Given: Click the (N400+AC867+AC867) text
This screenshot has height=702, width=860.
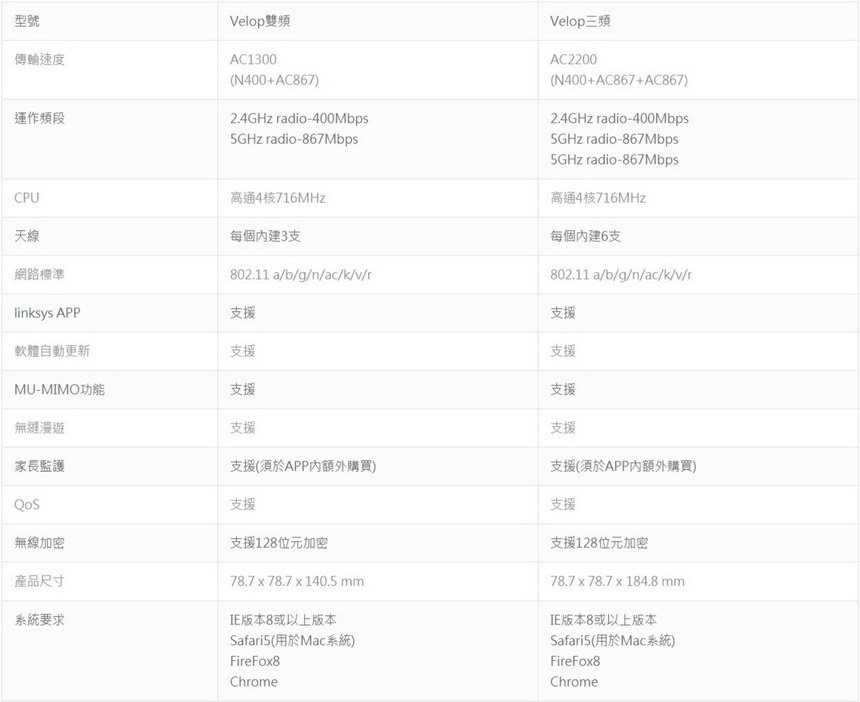Looking at the screenshot, I should tap(619, 80).
